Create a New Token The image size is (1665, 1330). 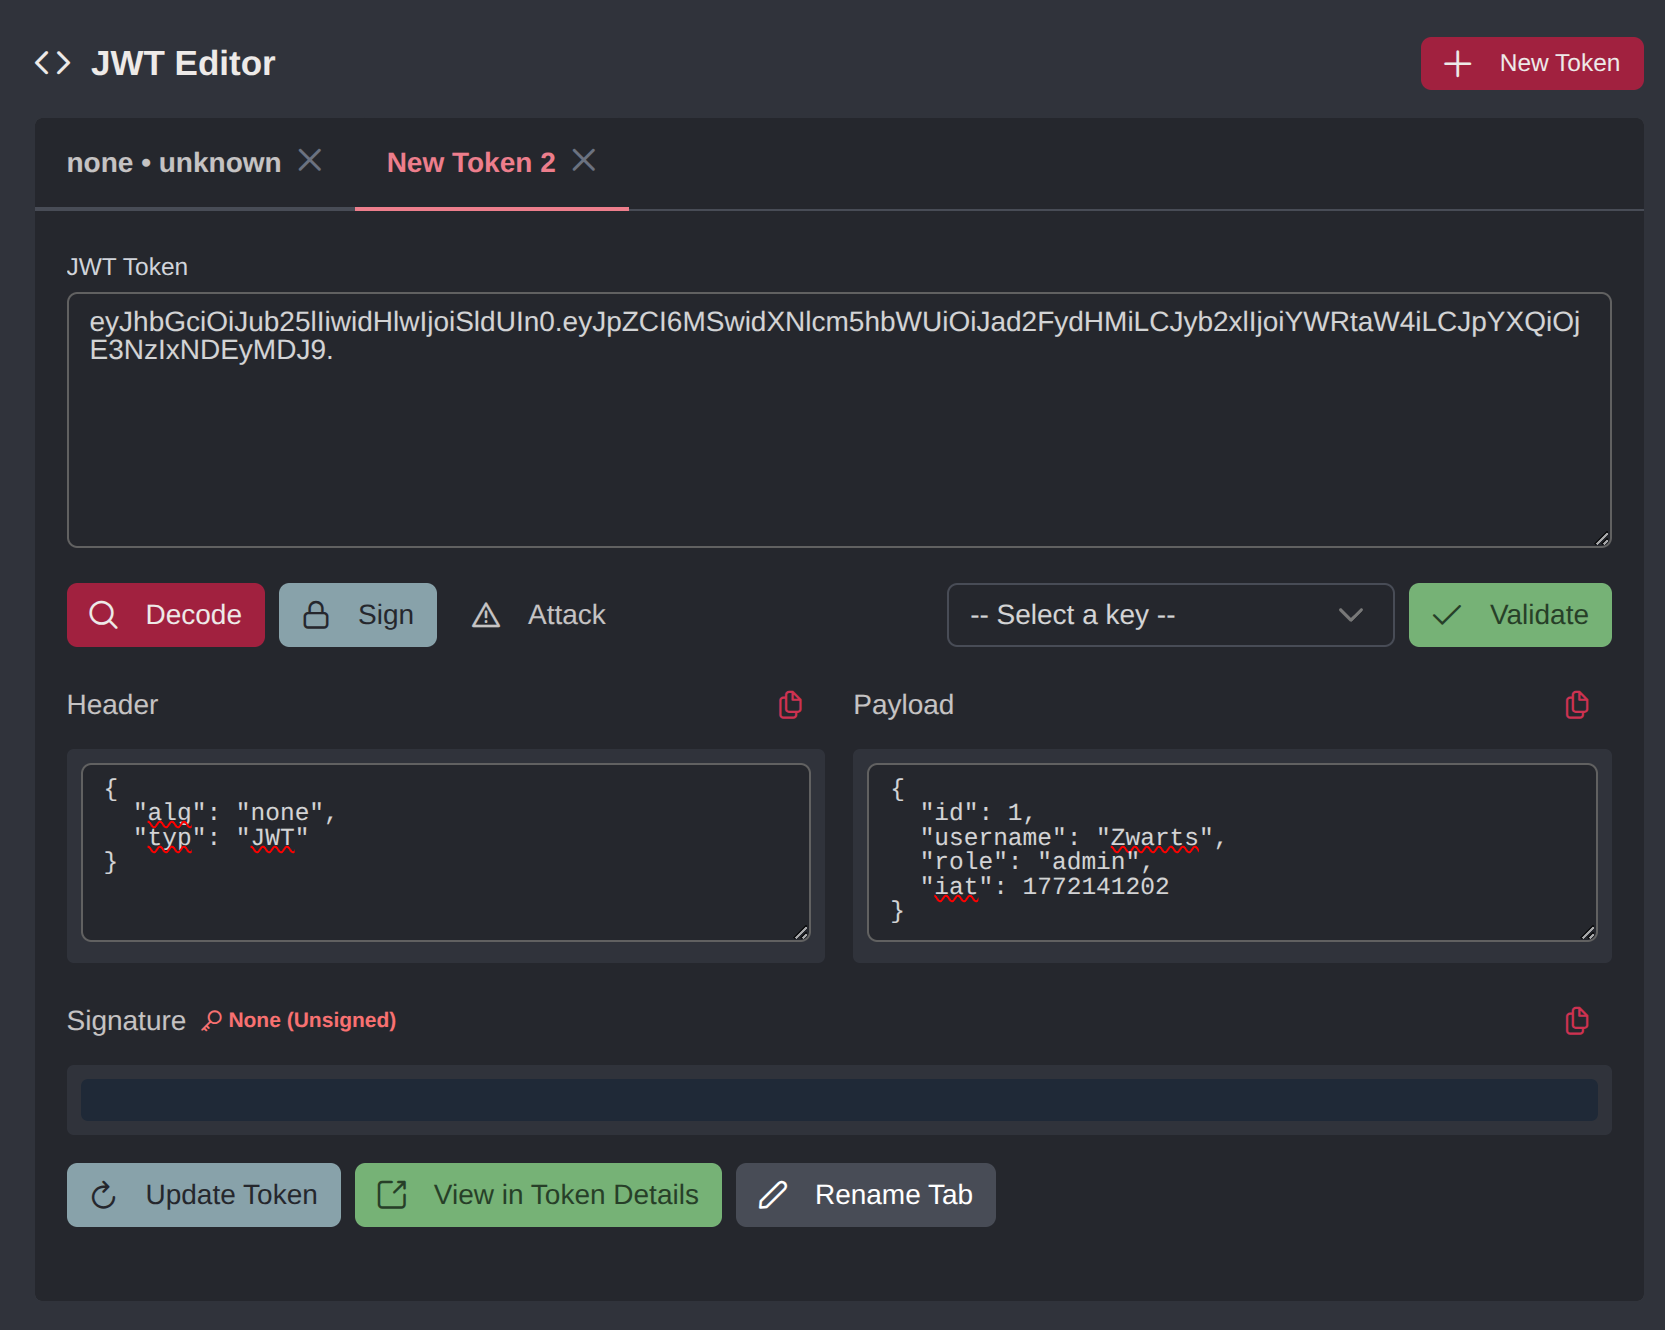(1531, 63)
